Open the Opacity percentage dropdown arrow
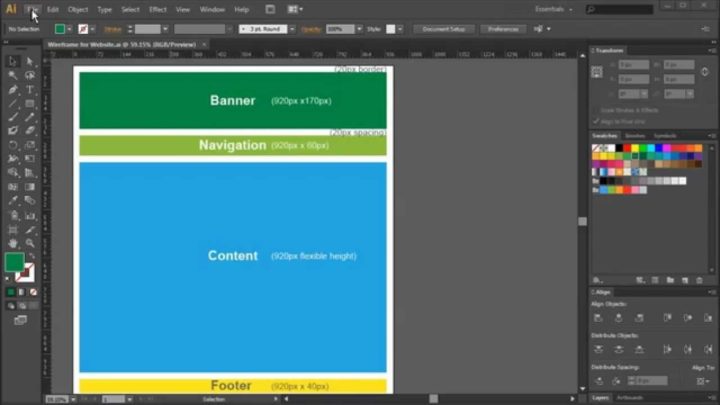720x405 pixels. pos(359,29)
